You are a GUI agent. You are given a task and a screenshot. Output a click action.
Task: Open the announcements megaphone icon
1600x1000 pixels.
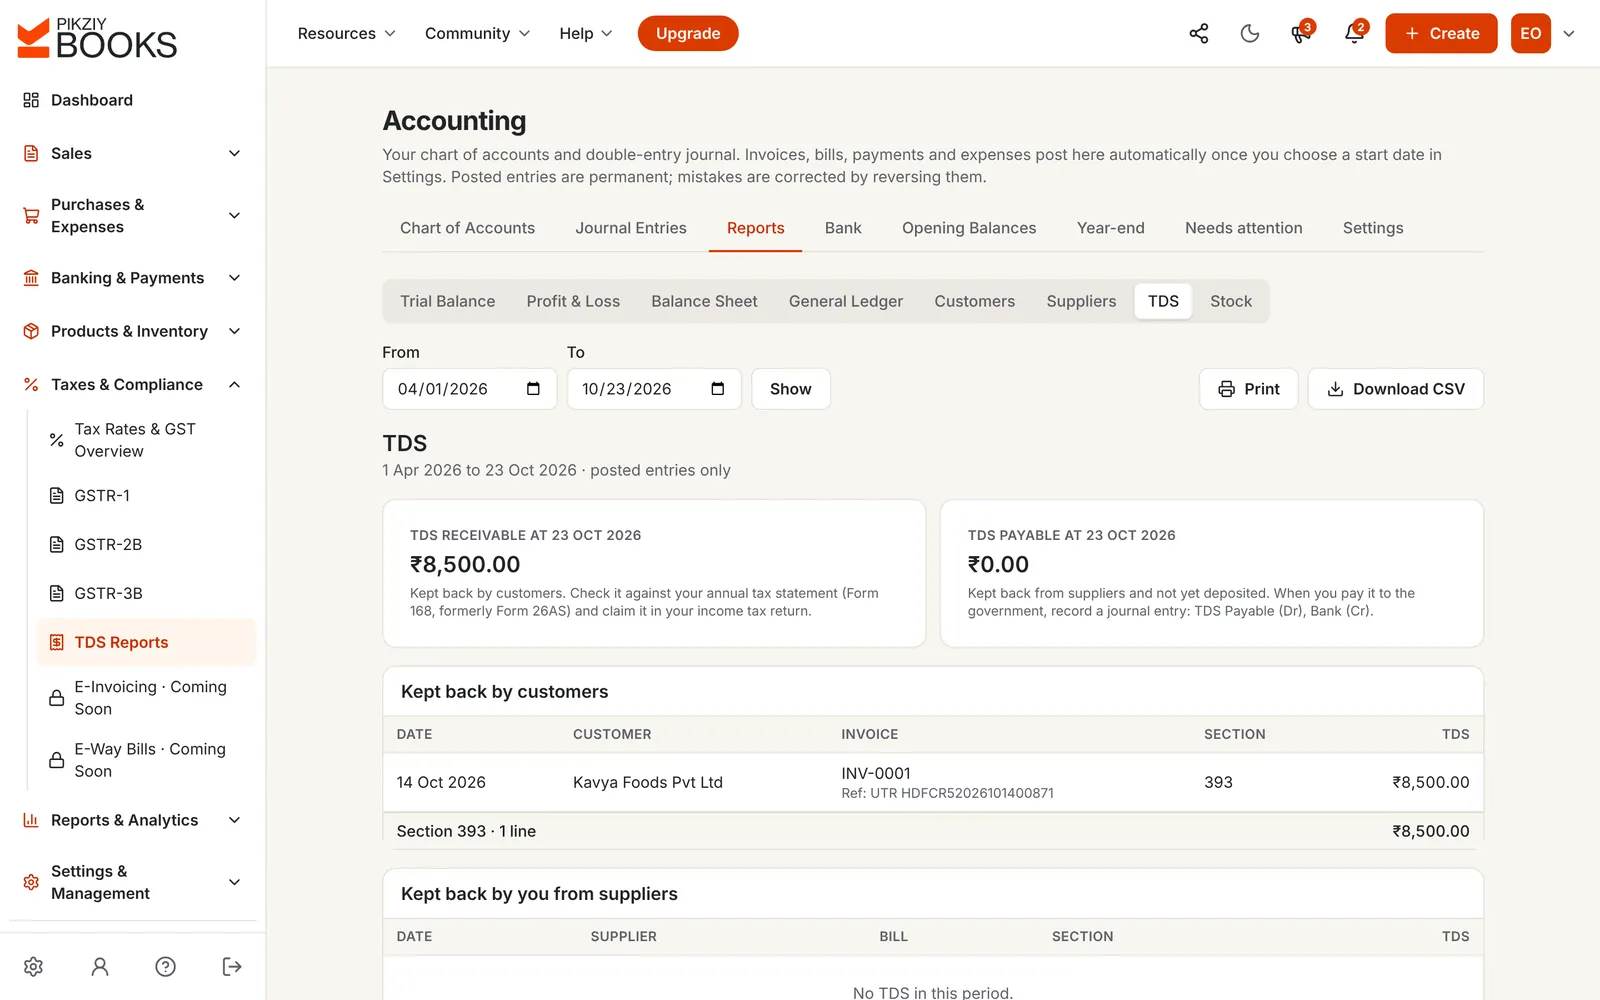coord(1301,33)
